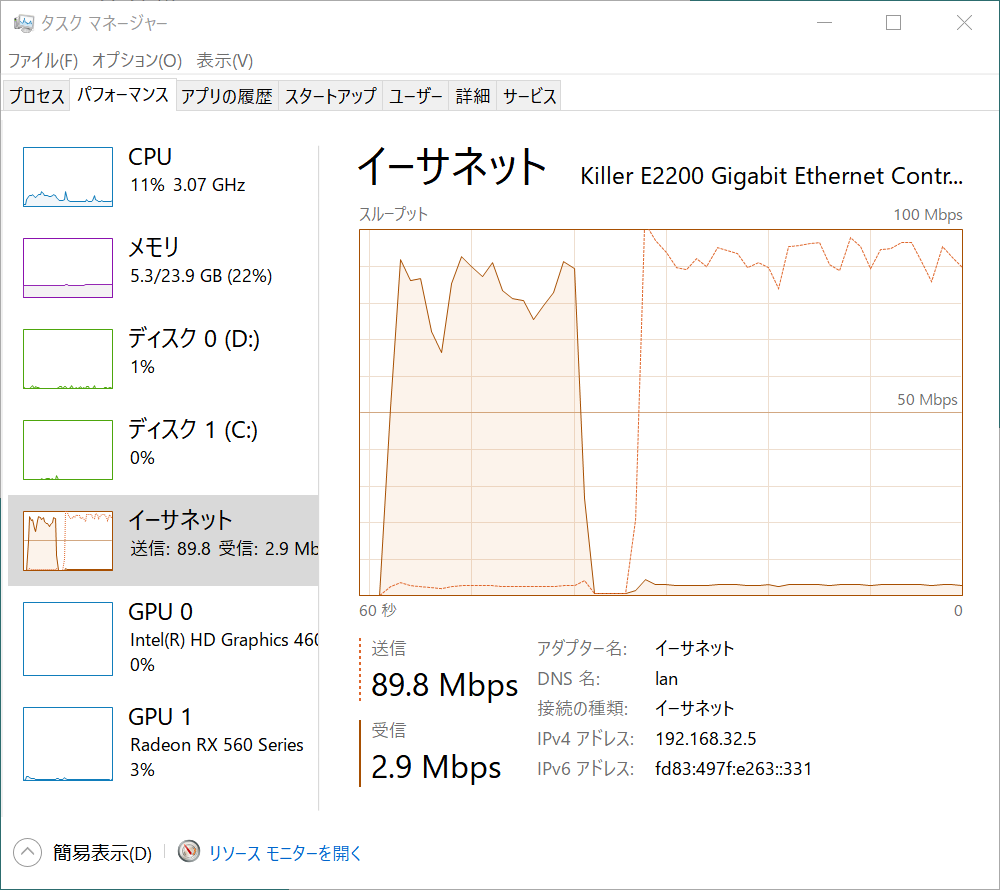
Task: Switch to the 詳細 tab
Action: click(x=473, y=96)
